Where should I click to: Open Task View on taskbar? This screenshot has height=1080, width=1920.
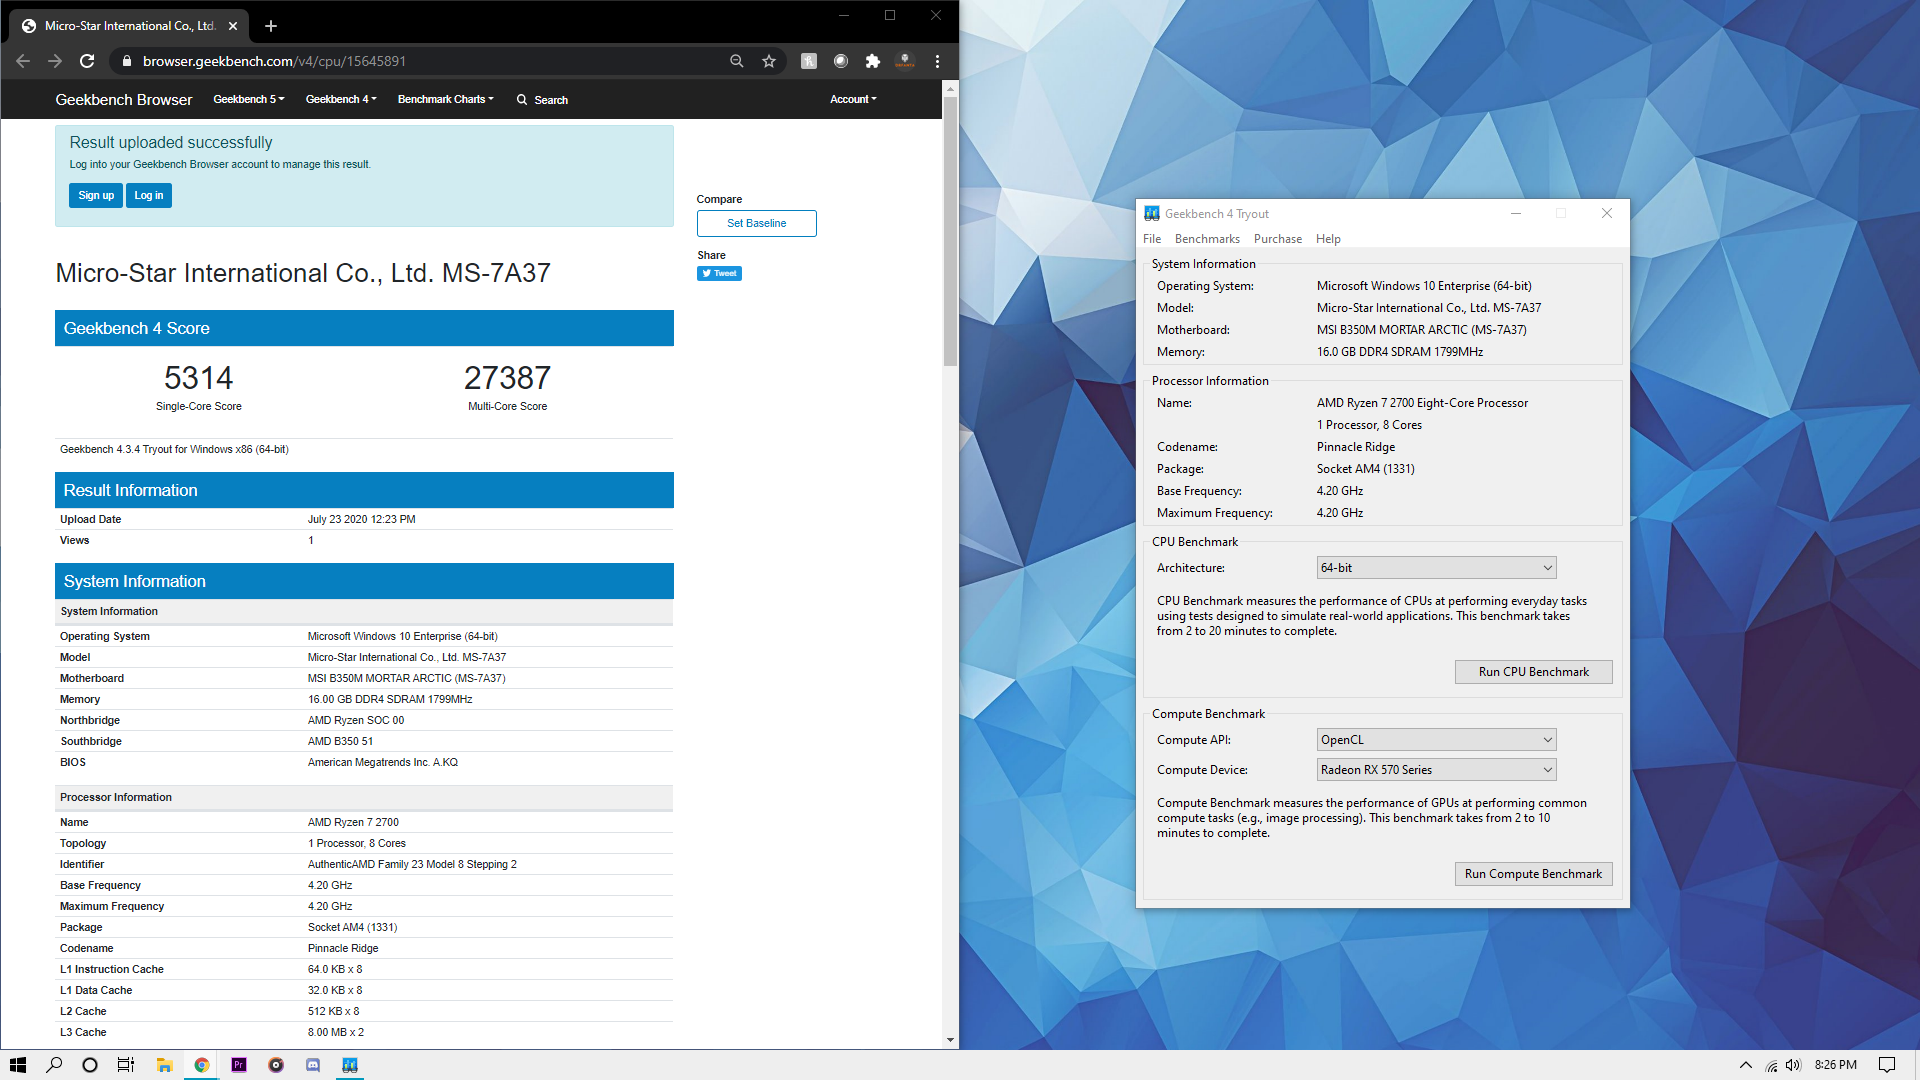(x=126, y=1065)
